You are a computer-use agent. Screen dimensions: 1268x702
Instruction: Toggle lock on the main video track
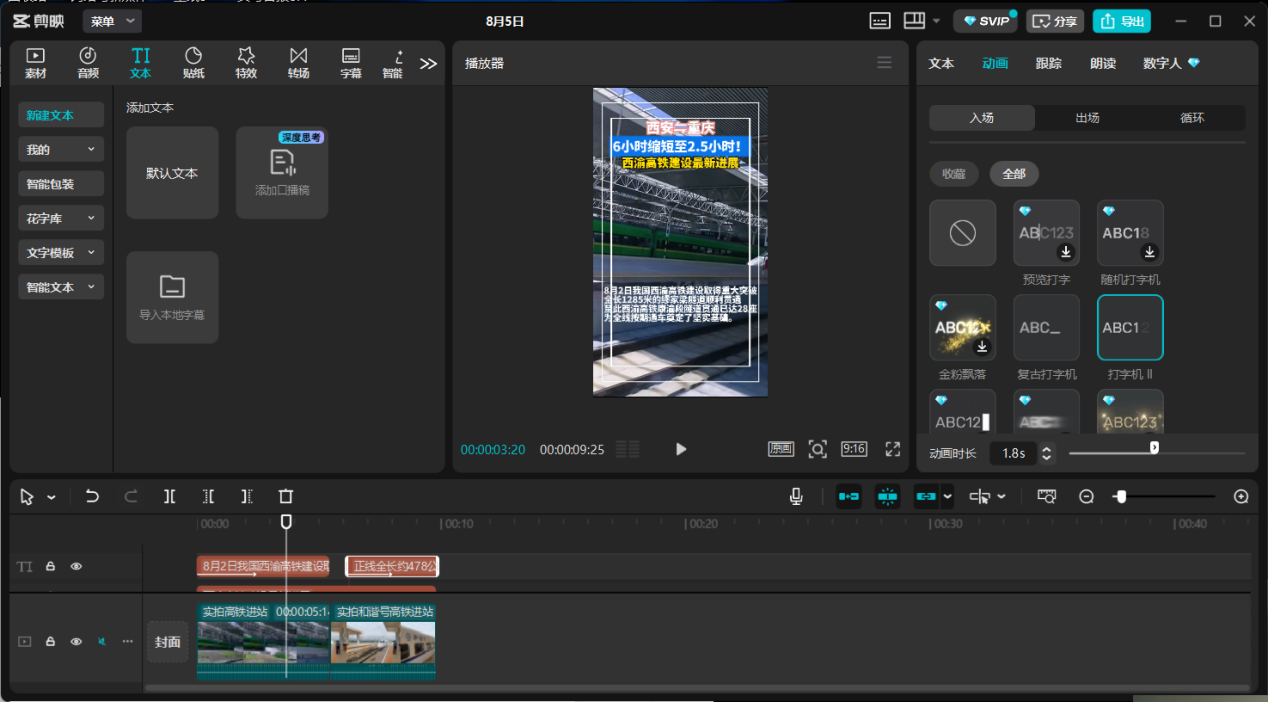click(50, 641)
